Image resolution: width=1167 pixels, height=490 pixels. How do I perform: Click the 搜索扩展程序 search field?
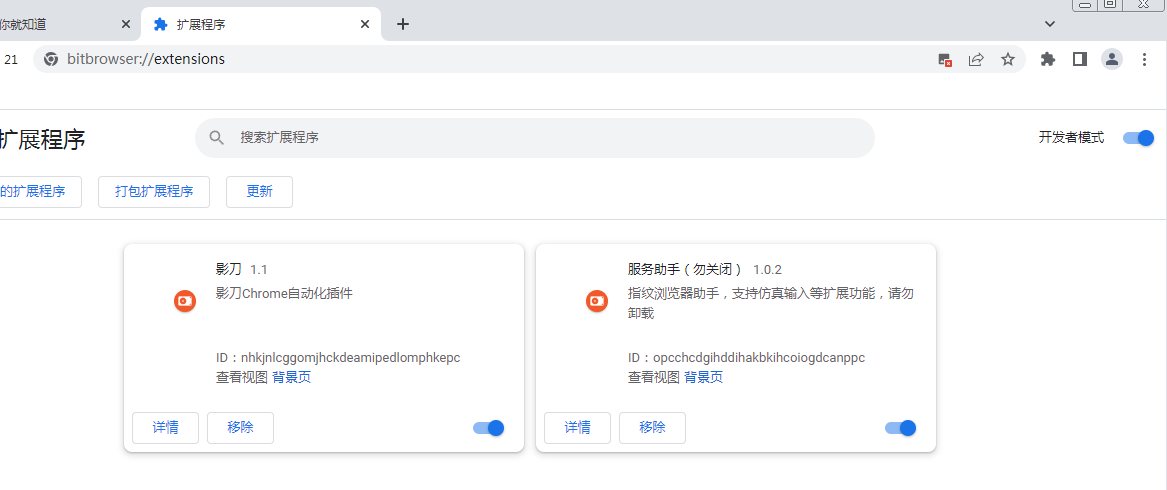(x=535, y=138)
